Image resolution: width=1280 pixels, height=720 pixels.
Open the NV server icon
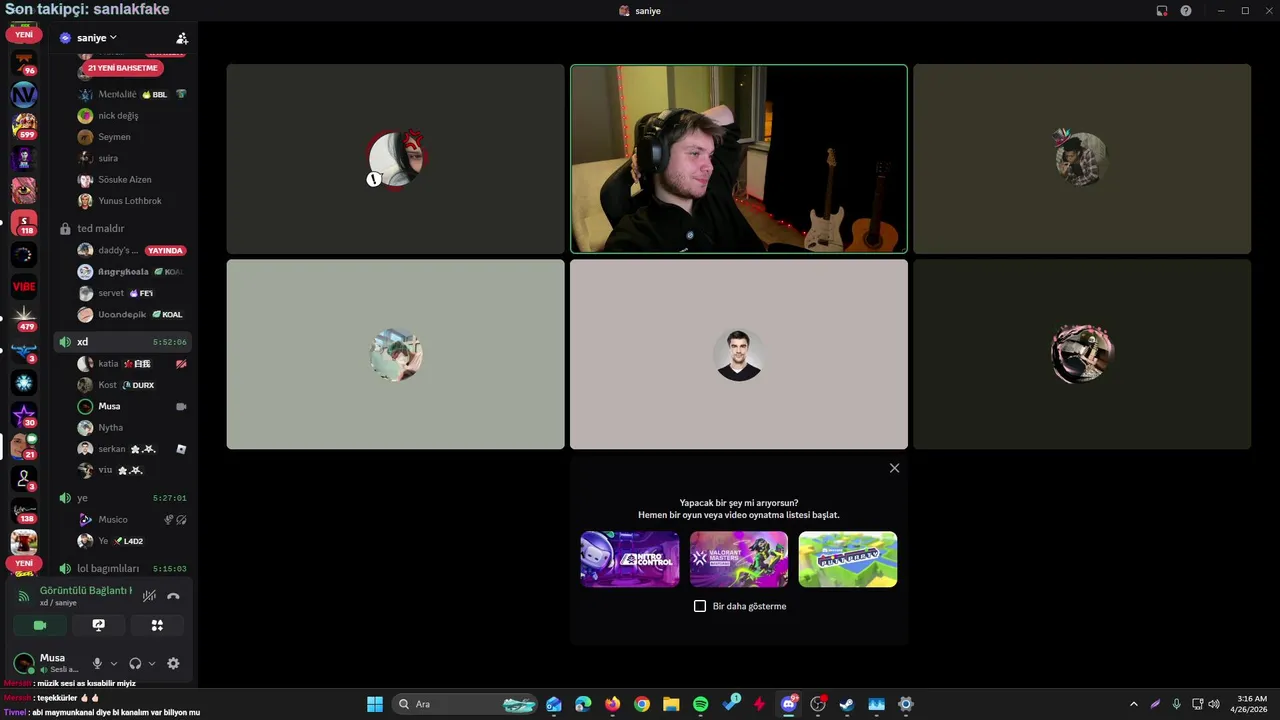[24, 95]
